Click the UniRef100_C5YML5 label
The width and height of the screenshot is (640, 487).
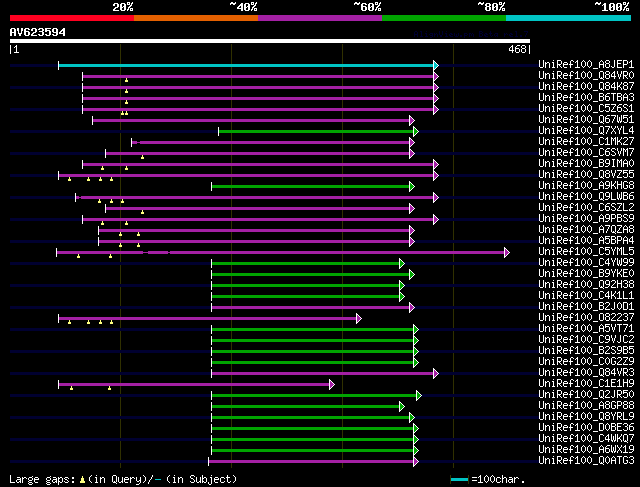586,252
